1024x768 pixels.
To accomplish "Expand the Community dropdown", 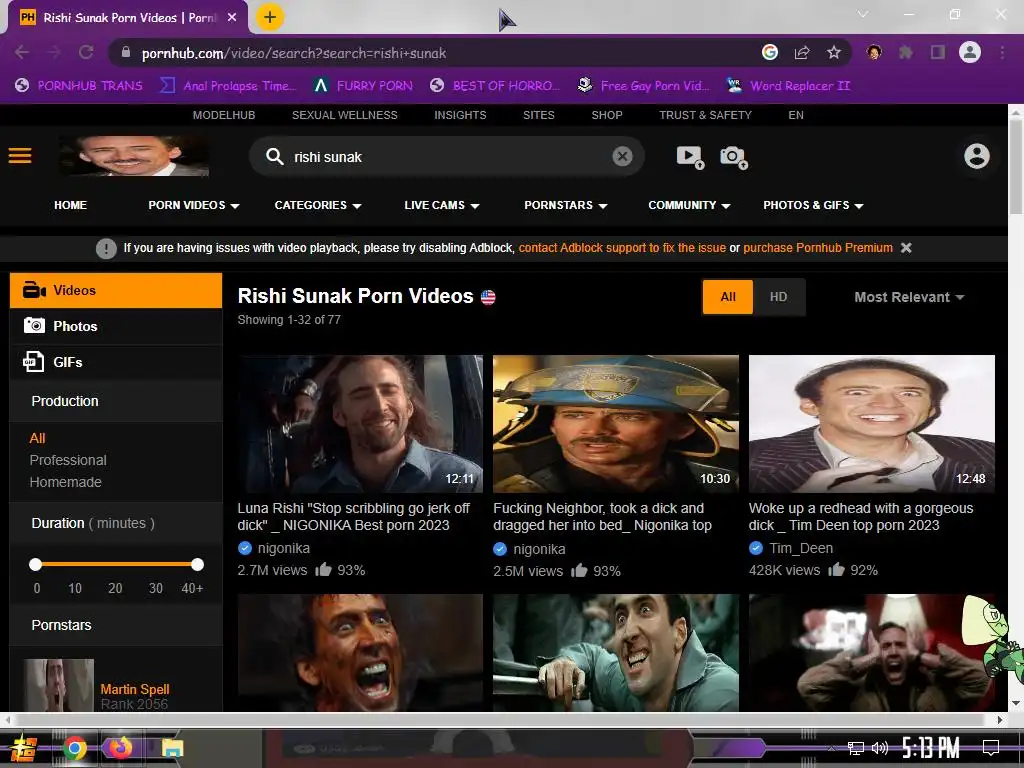I will click(x=689, y=205).
